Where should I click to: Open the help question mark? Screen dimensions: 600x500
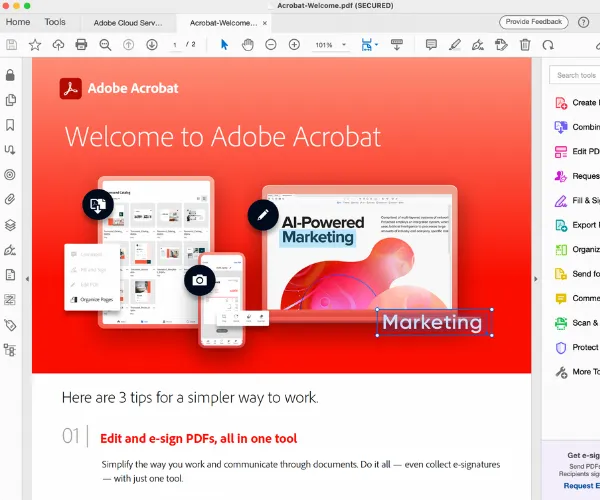pyautogui.click(x=583, y=22)
